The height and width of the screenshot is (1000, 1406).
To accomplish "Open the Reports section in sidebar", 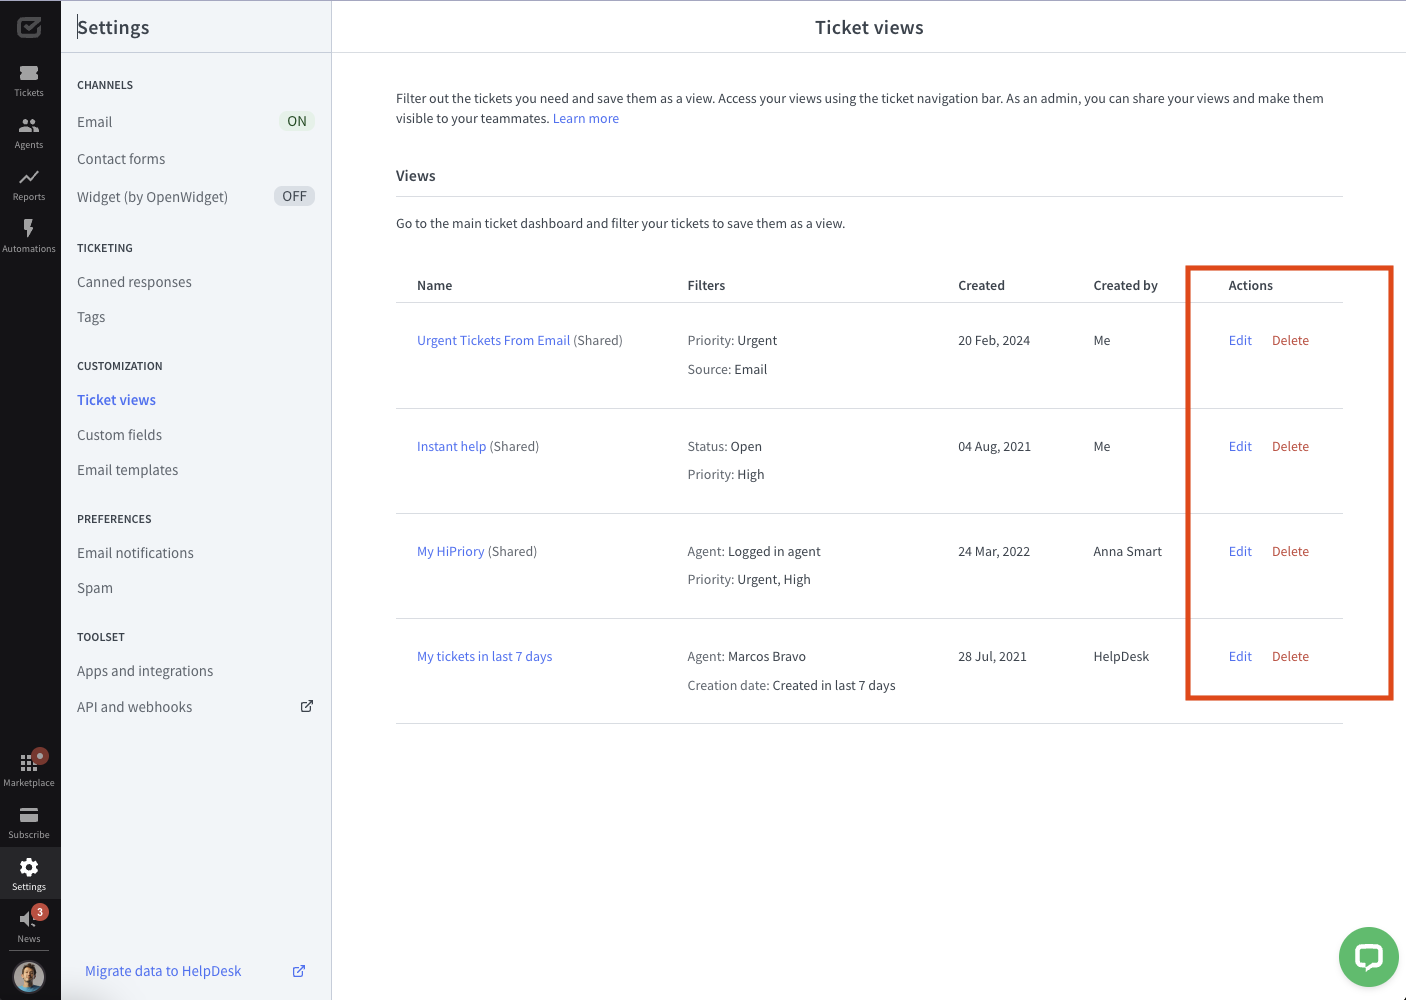I will click(29, 185).
